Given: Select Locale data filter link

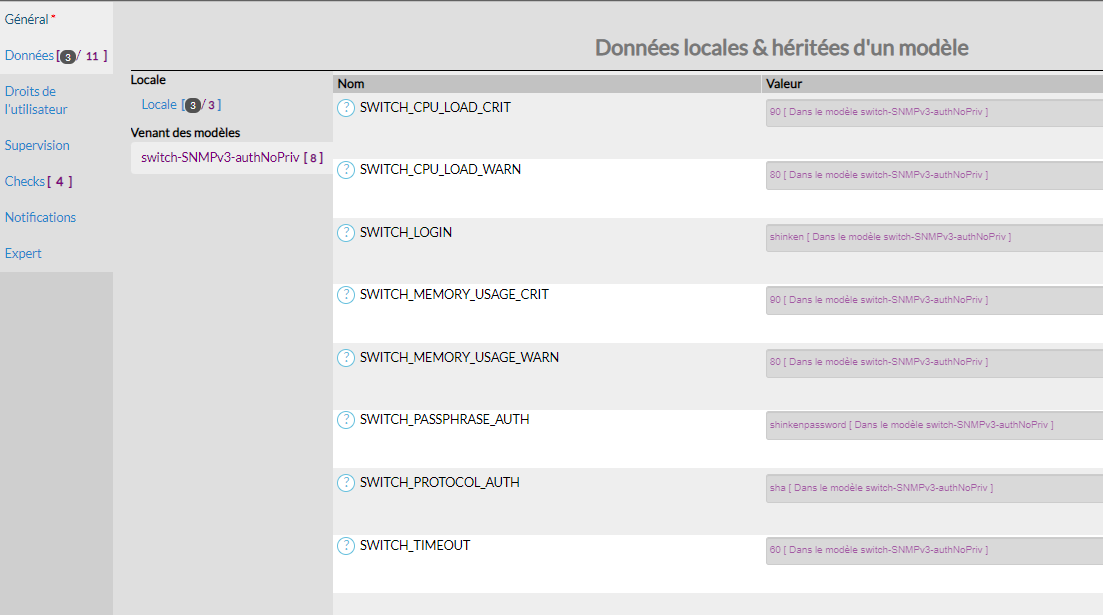Looking at the screenshot, I should (159, 104).
